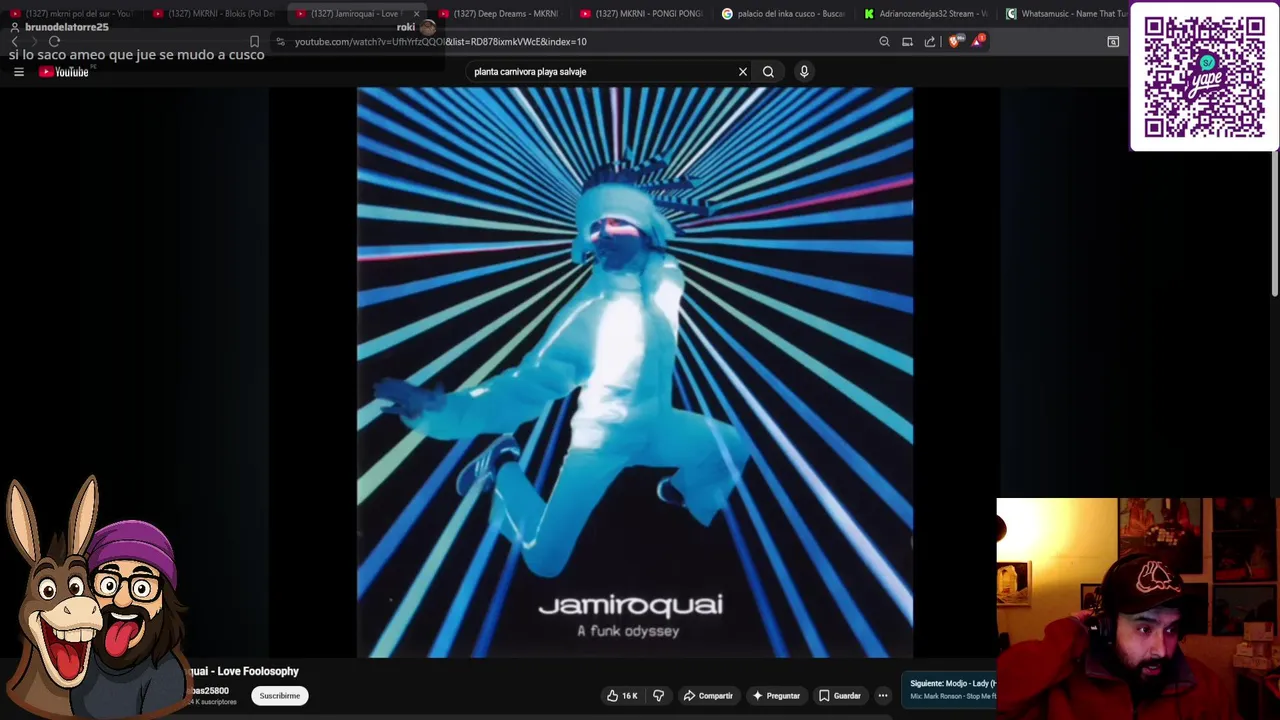
Task: Click the Jamiroquai album cover video
Action: point(635,372)
